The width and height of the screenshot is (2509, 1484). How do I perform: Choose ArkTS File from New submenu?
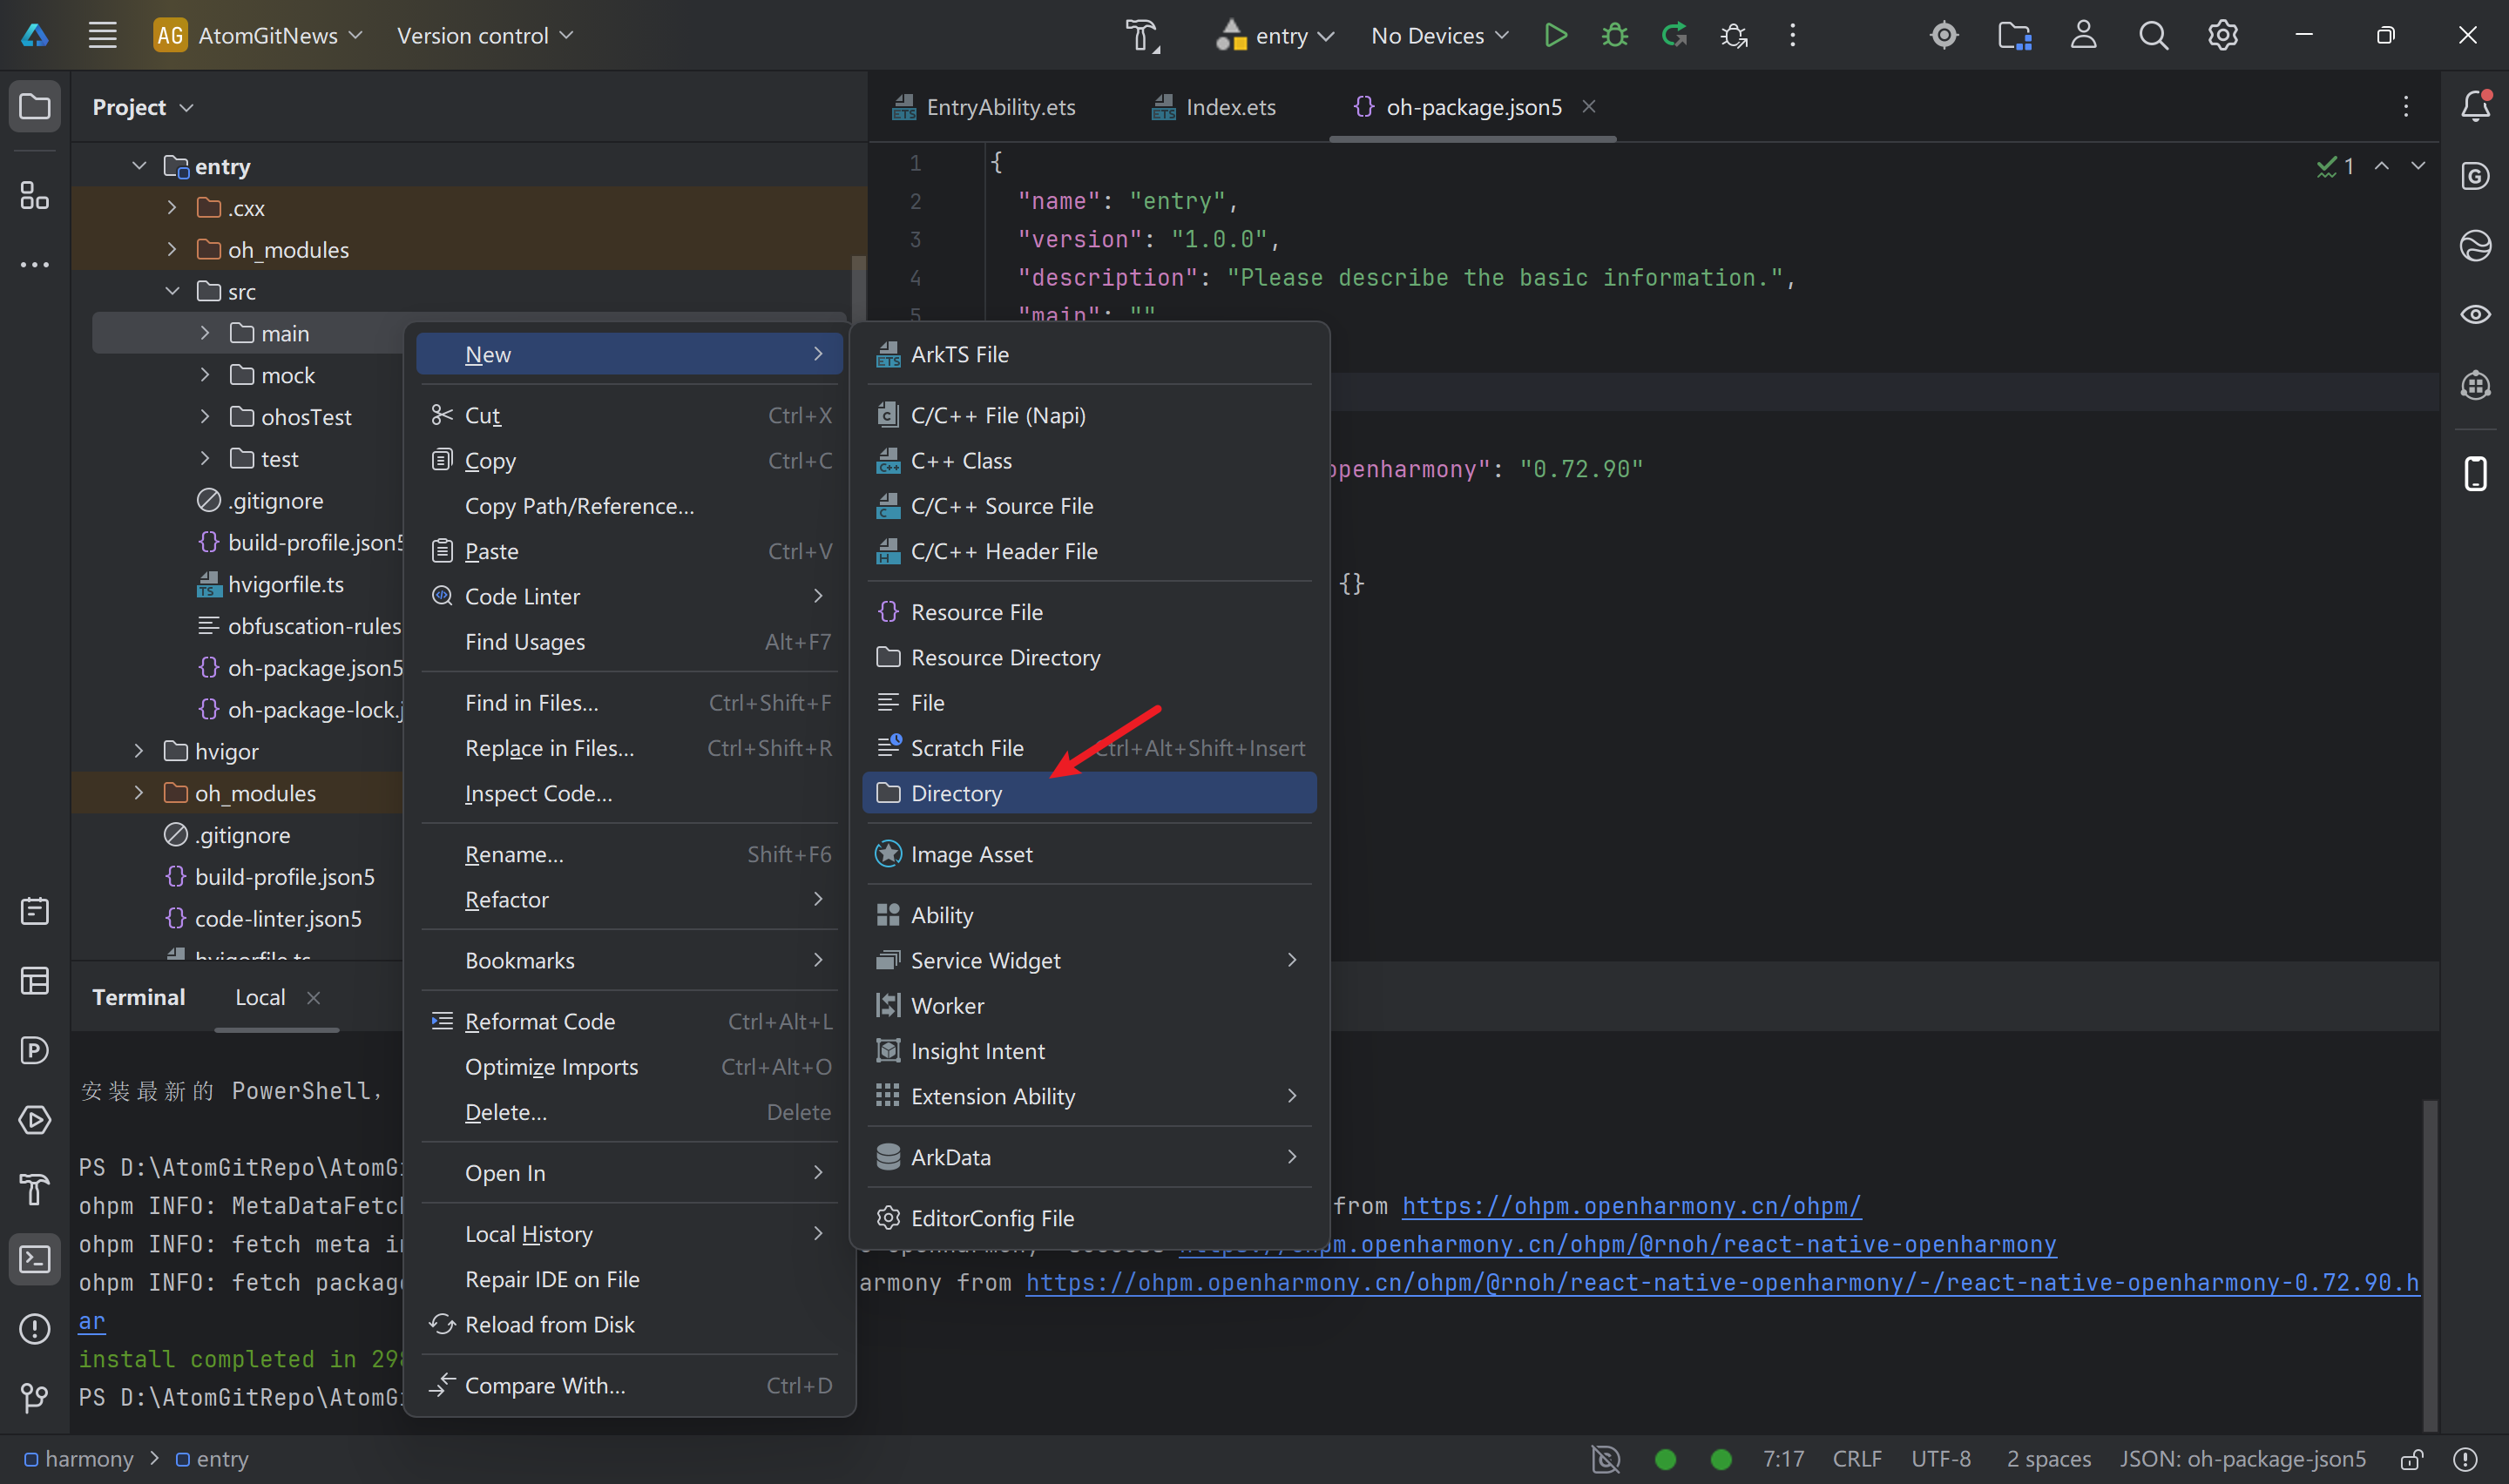point(959,354)
